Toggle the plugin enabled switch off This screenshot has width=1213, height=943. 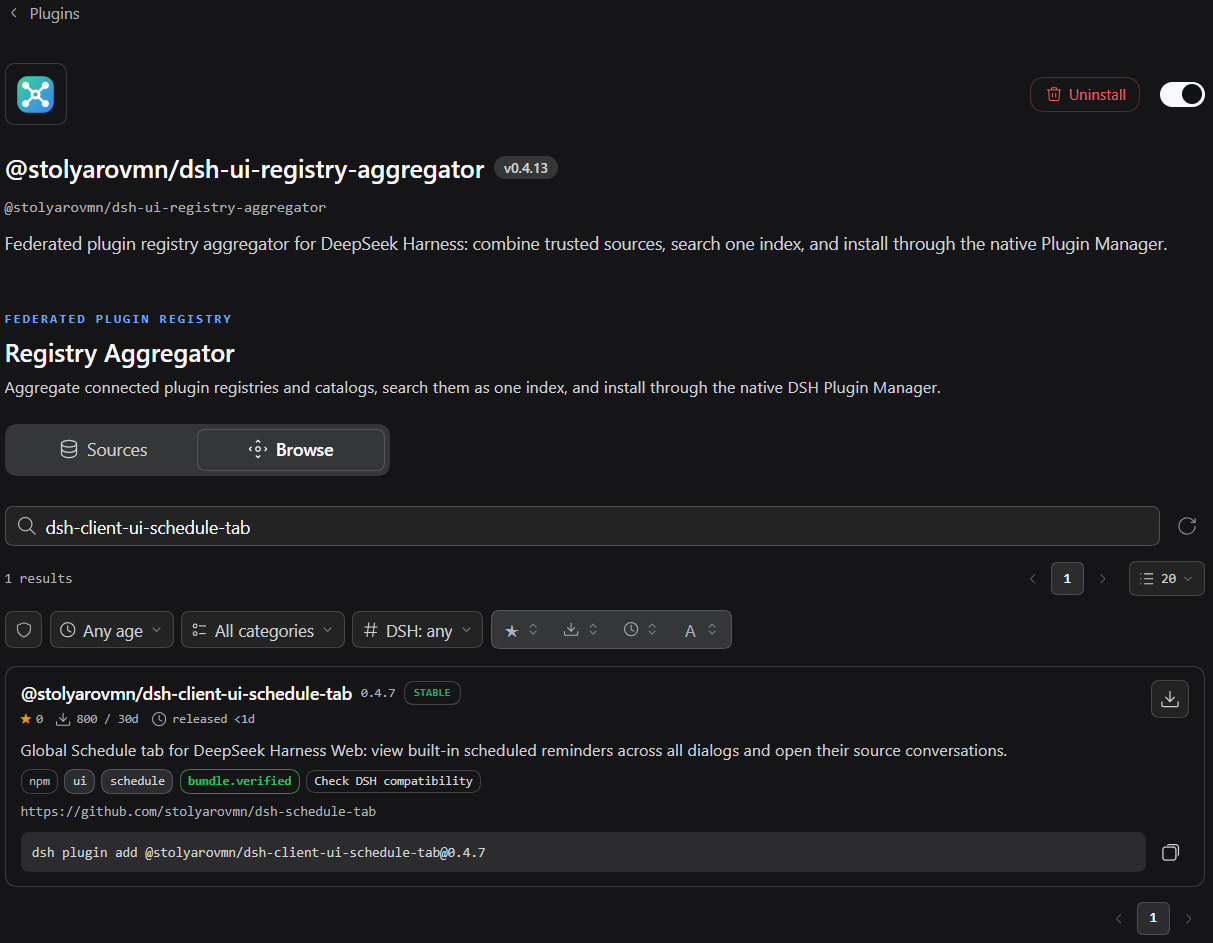[1182, 94]
